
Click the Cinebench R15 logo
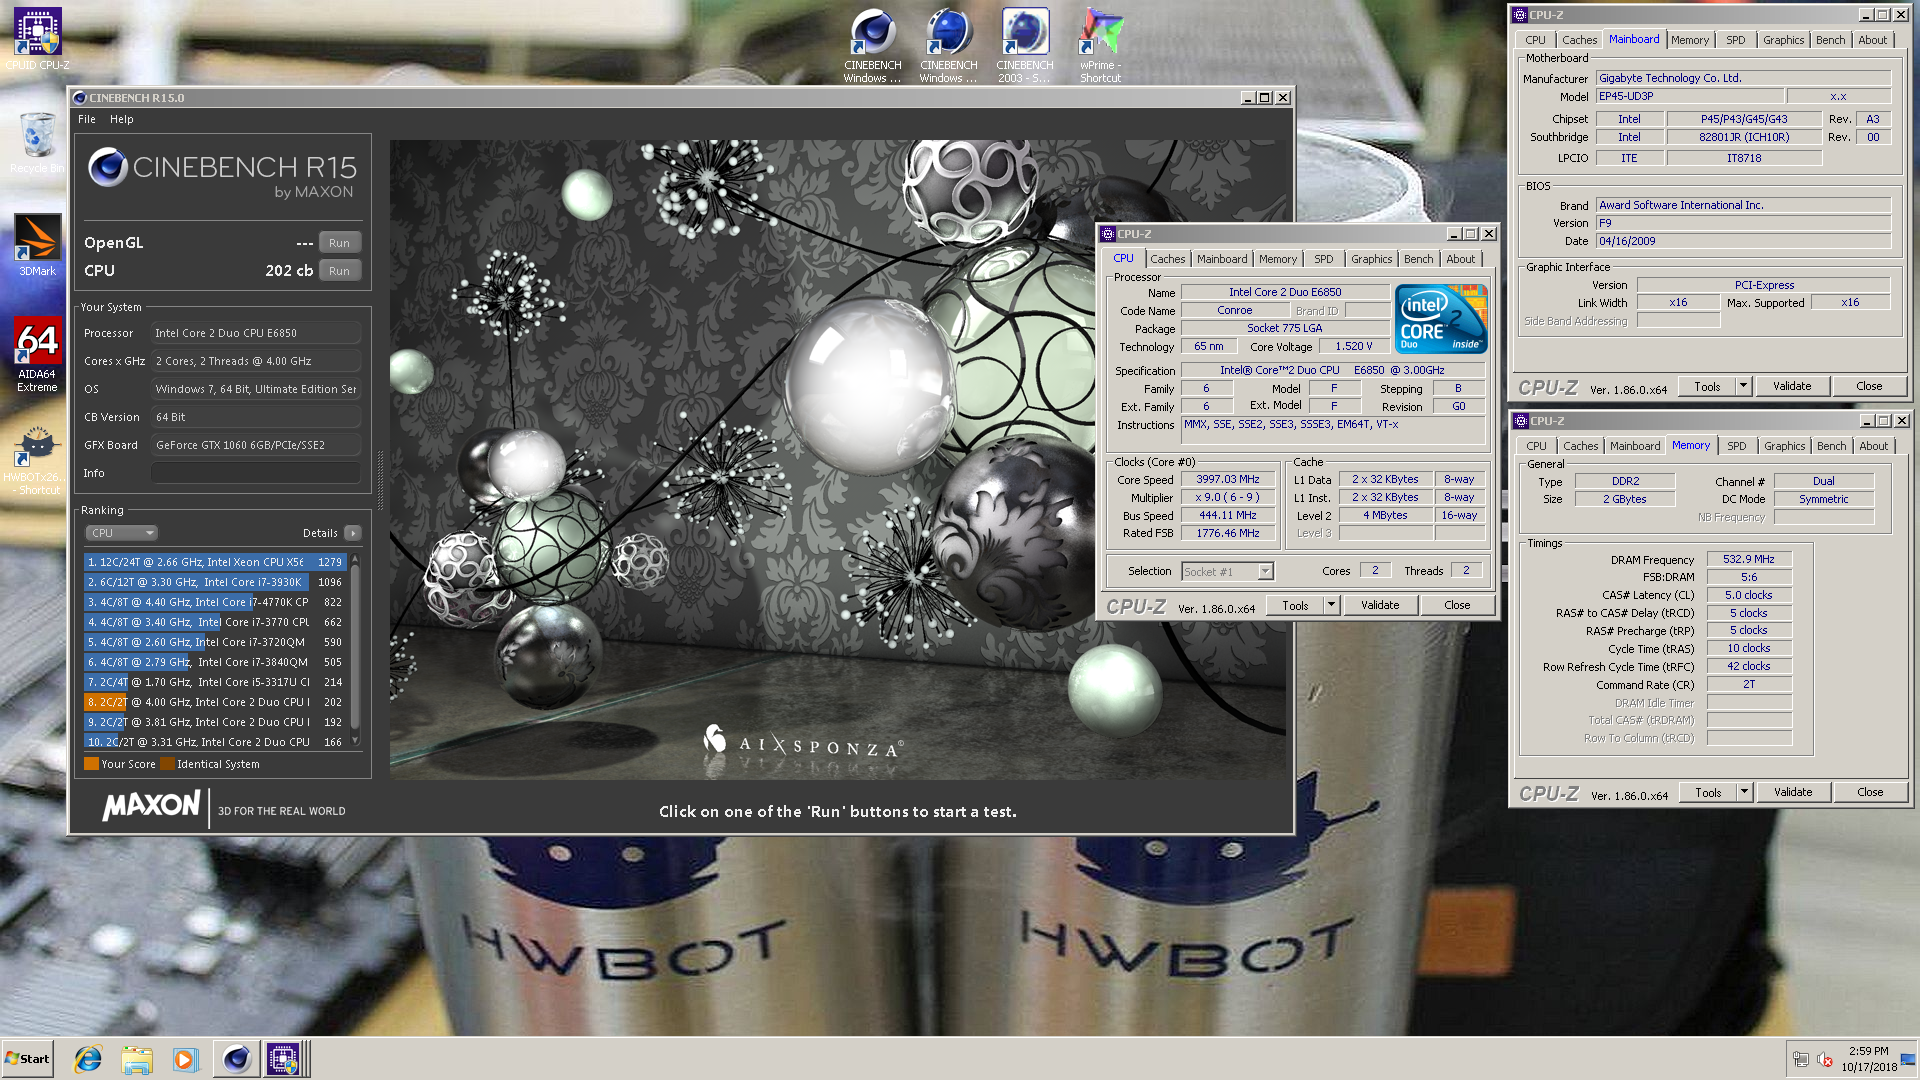tap(221, 172)
